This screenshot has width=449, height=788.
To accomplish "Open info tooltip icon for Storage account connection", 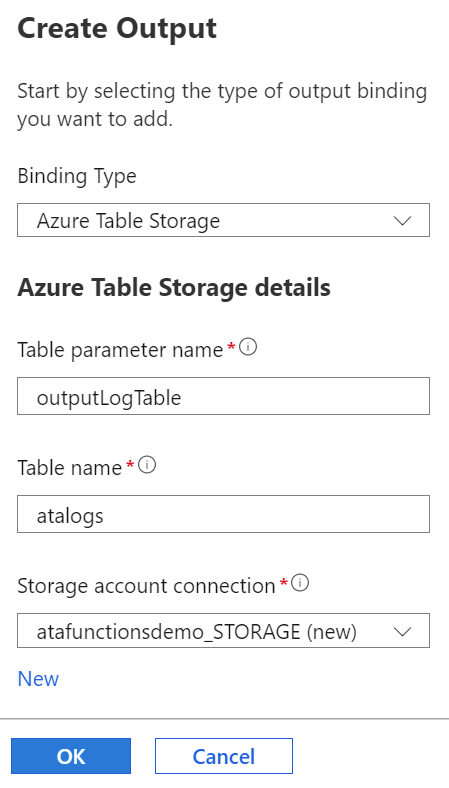I will (300, 583).
